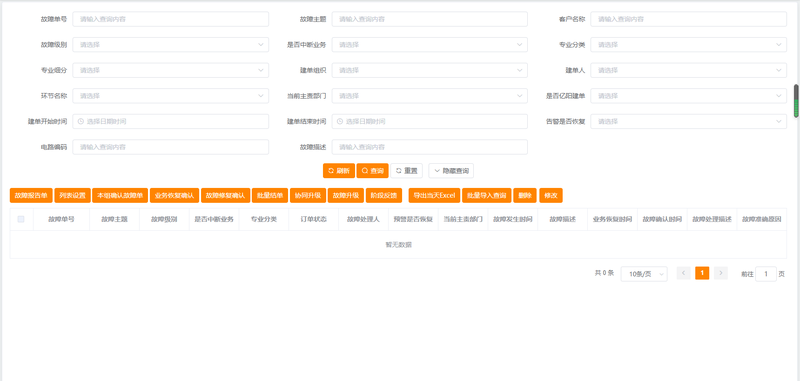Go to next page arrow
The width and height of the screenshot is (800, 381).
coord(720,273)
